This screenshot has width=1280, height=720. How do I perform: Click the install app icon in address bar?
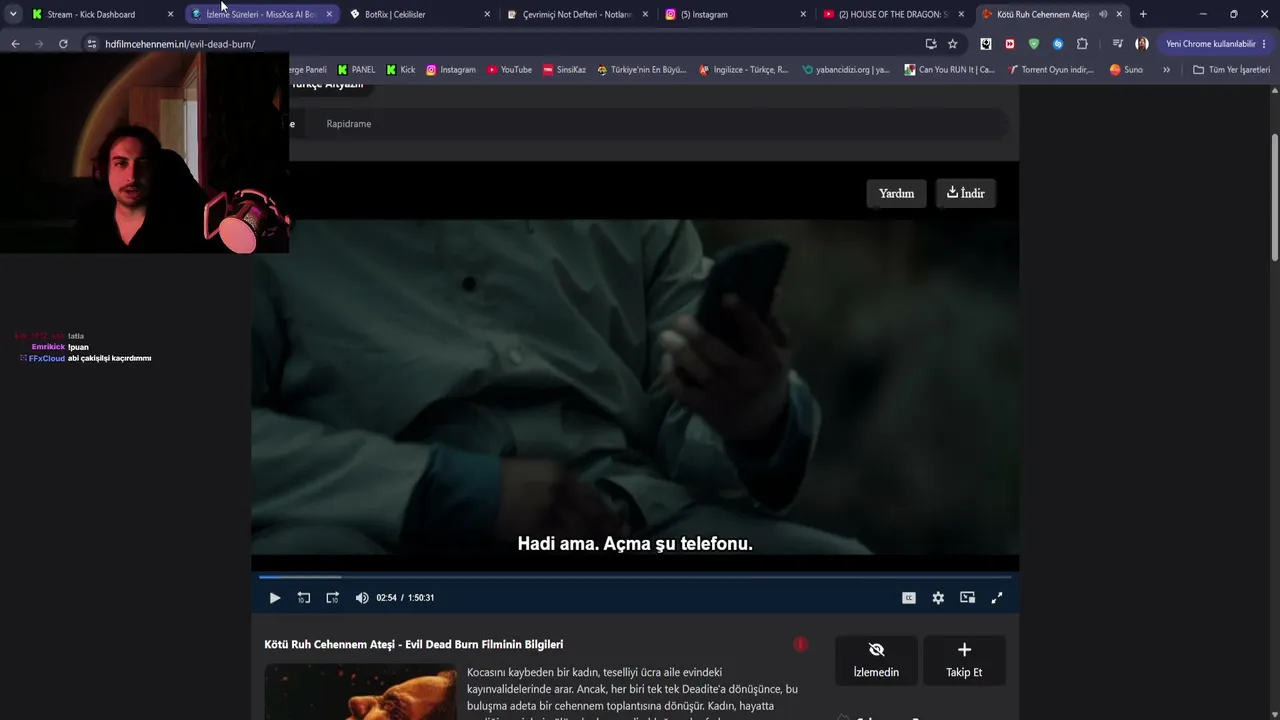(x=931, y=44)
